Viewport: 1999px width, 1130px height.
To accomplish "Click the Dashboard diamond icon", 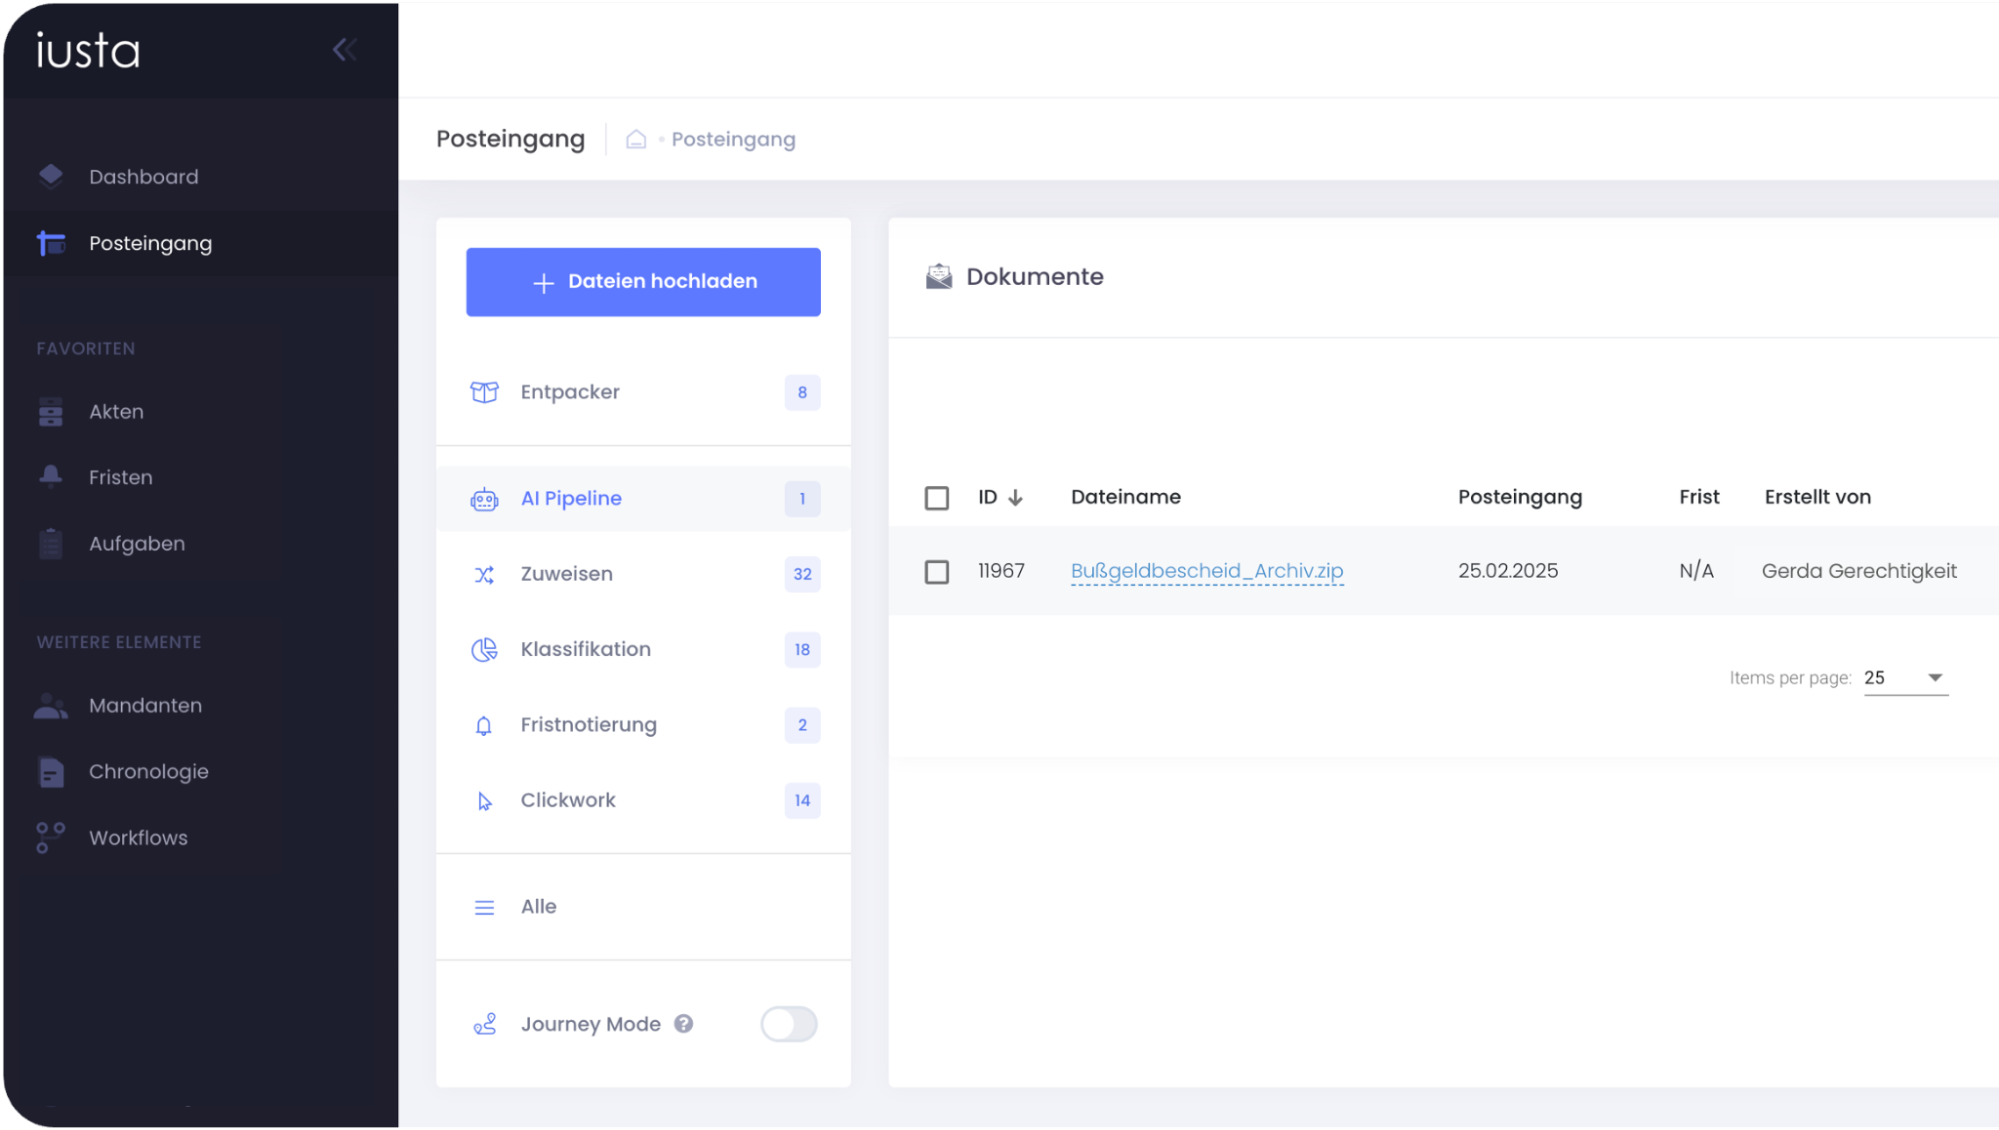I will coord(51,176).
